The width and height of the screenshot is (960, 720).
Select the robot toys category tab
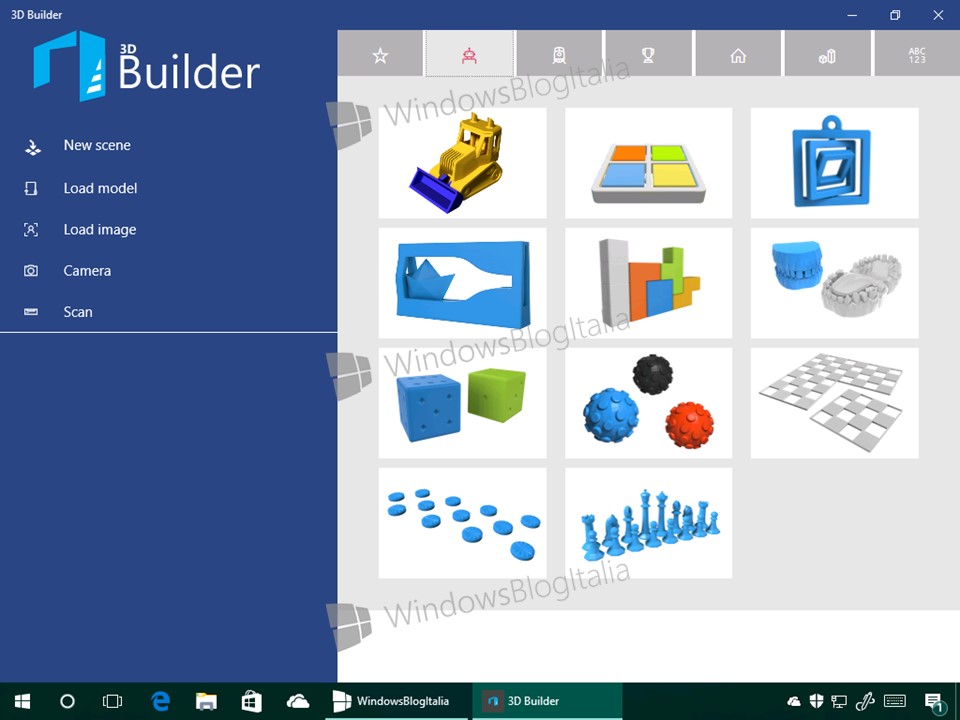point(470,54)
